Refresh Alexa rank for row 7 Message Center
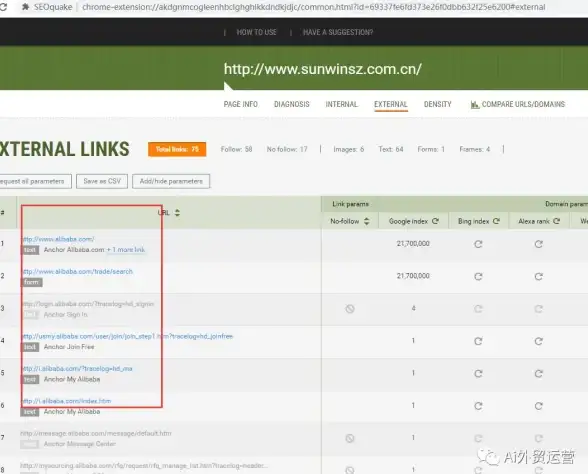Screen dimensions: 588x474 pos(538,438)
